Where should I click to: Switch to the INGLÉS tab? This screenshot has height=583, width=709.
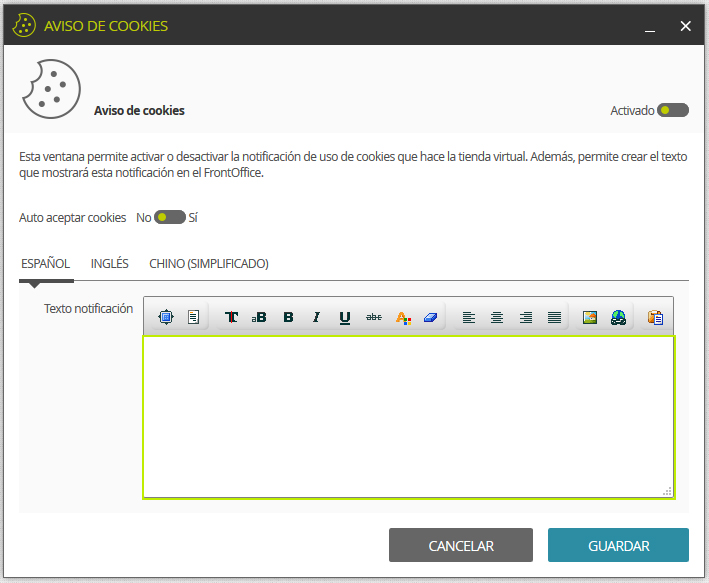pos(109,264)
